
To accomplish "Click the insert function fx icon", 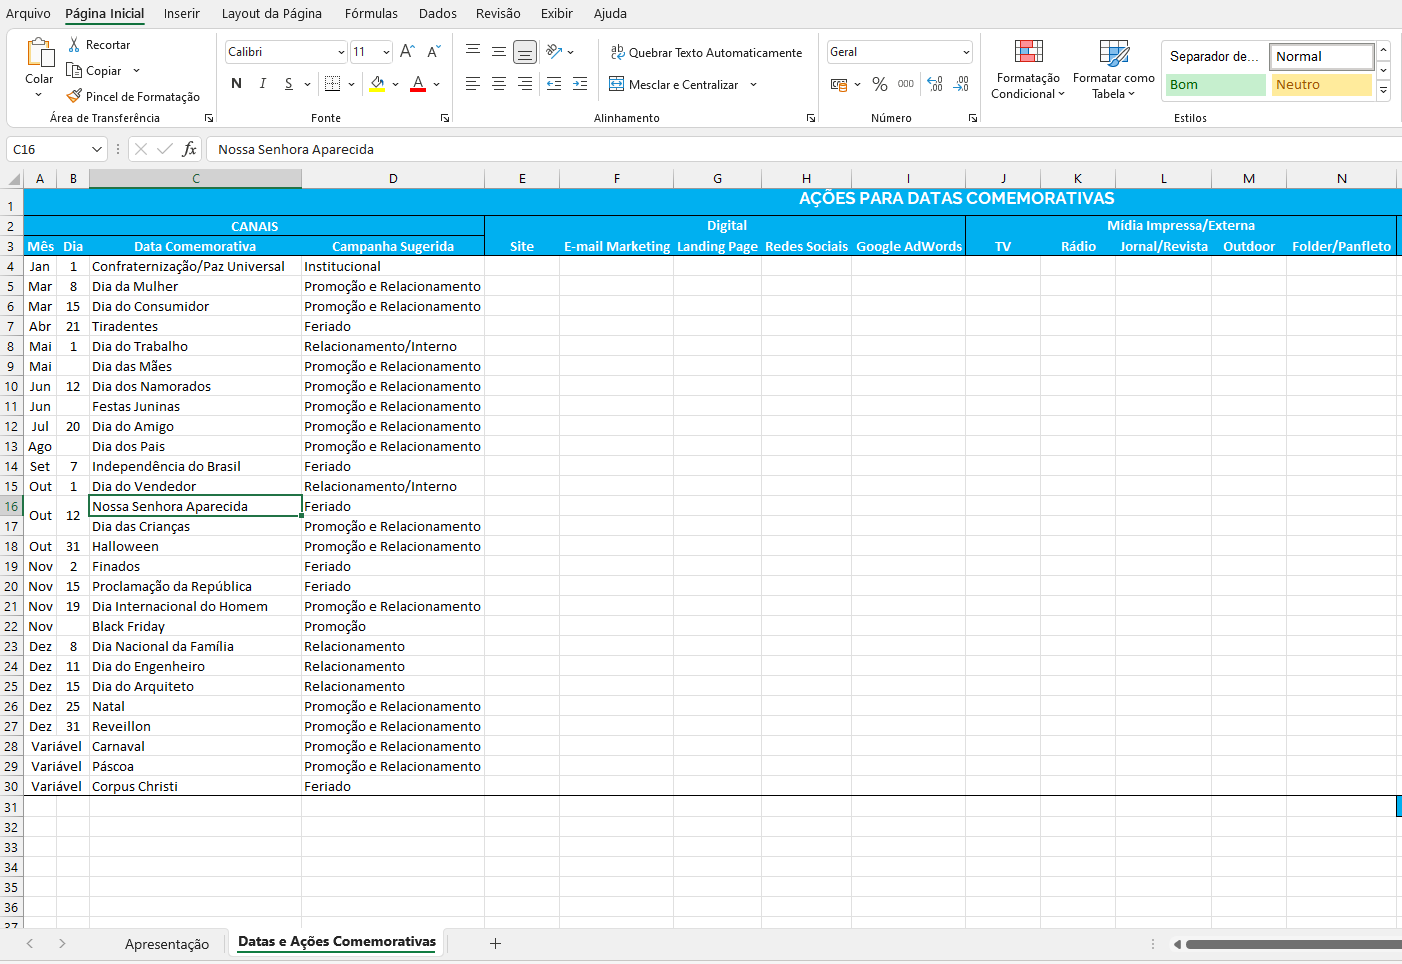I will pyautogui.click(x=189, y=149).
